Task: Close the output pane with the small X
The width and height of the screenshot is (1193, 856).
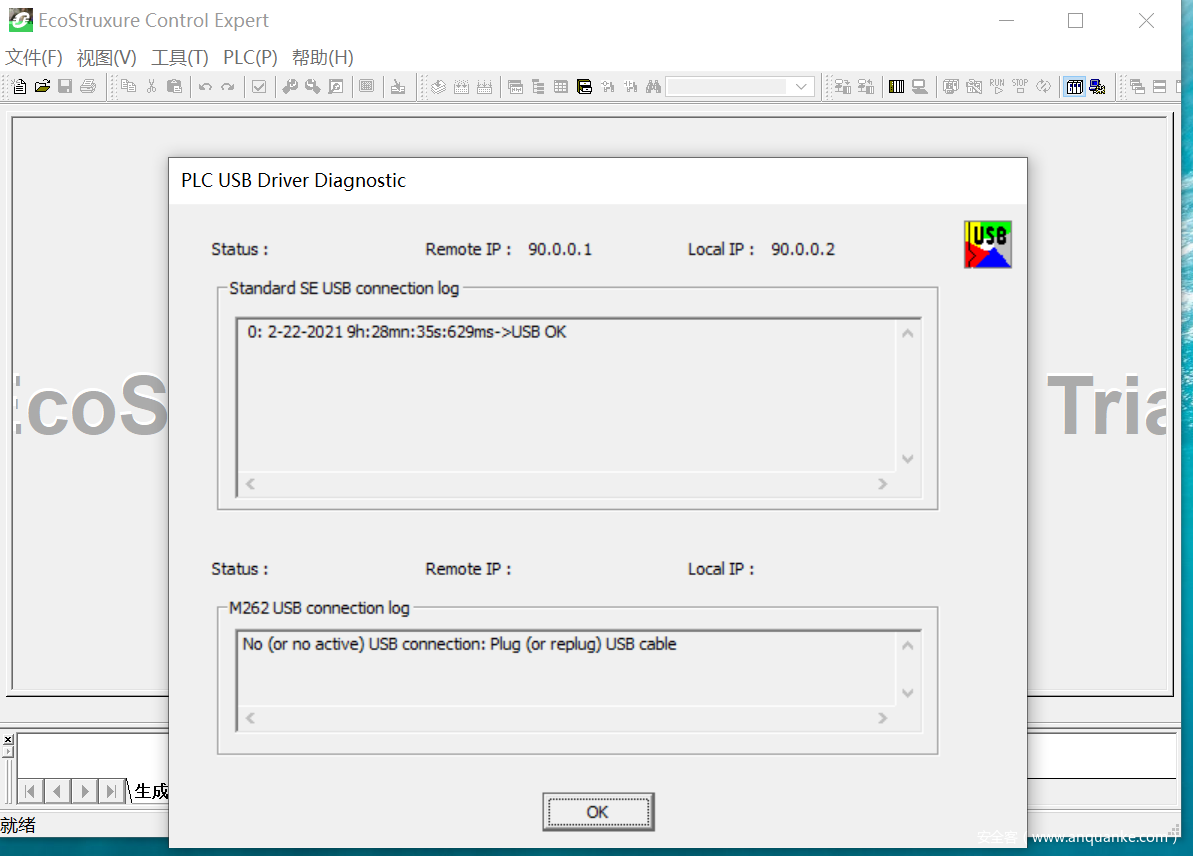Action: tap(8, 740)
